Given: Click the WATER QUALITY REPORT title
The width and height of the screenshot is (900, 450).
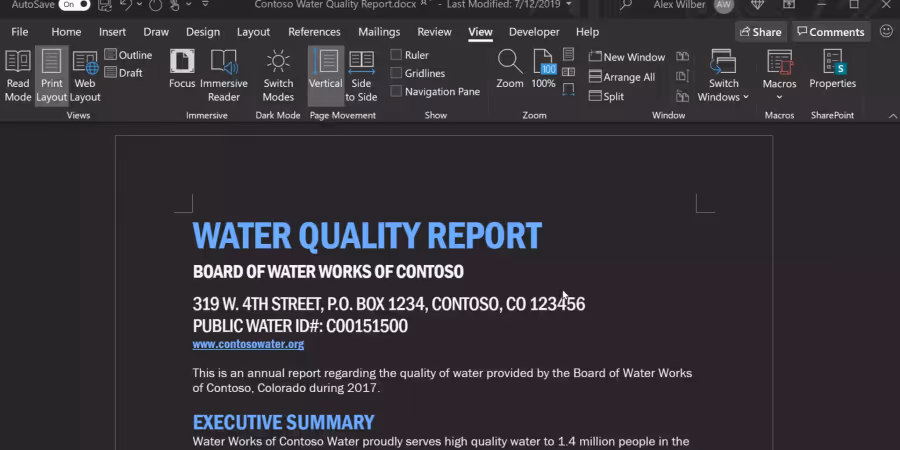Looking at the screenshot, I should point(367,235).
